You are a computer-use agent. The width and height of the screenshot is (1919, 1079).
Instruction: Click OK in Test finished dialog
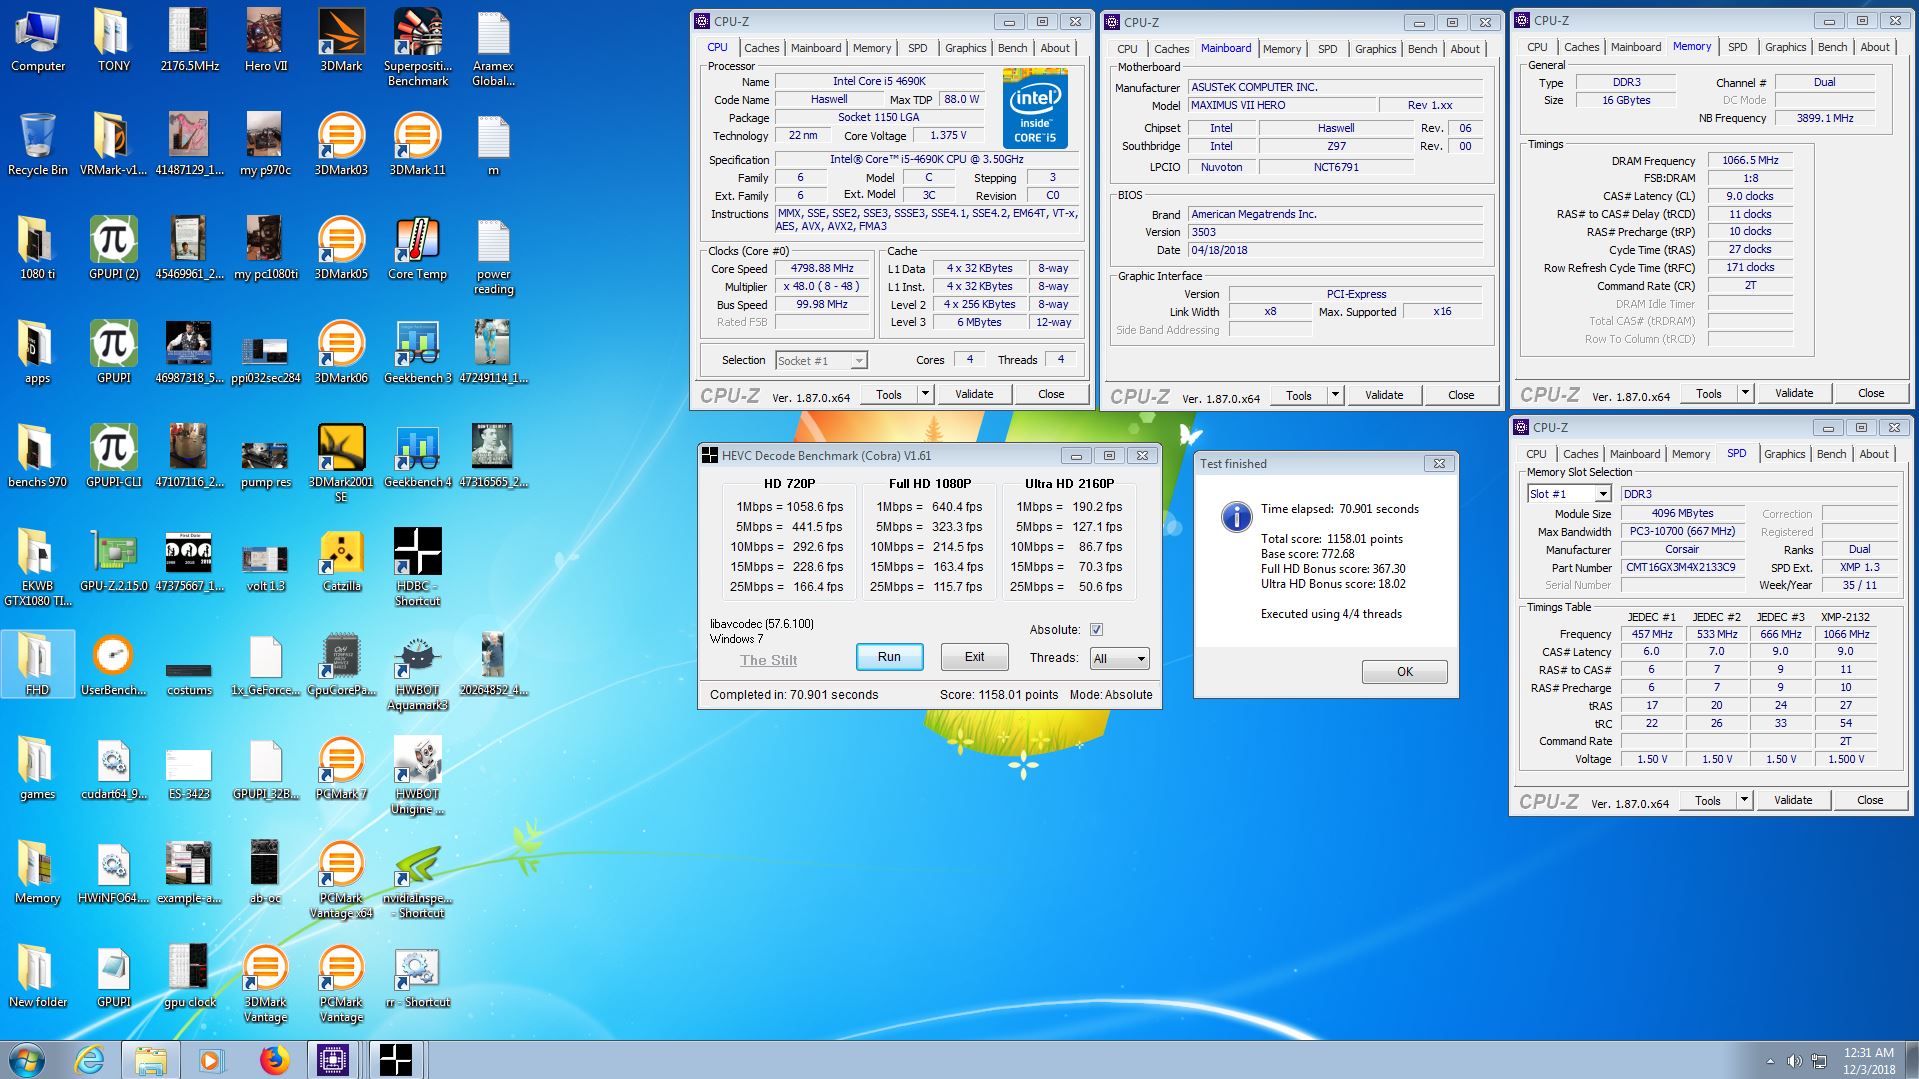pos(1404,672)
